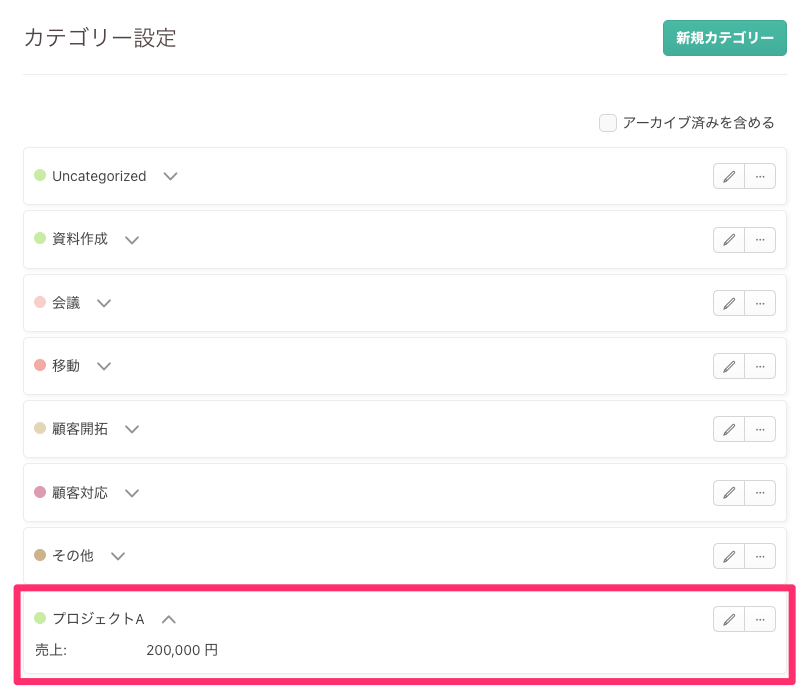Collapse the プロジェクトA category details
The height and width of the screenshot is (698, 810).
[x=169, y=619]
